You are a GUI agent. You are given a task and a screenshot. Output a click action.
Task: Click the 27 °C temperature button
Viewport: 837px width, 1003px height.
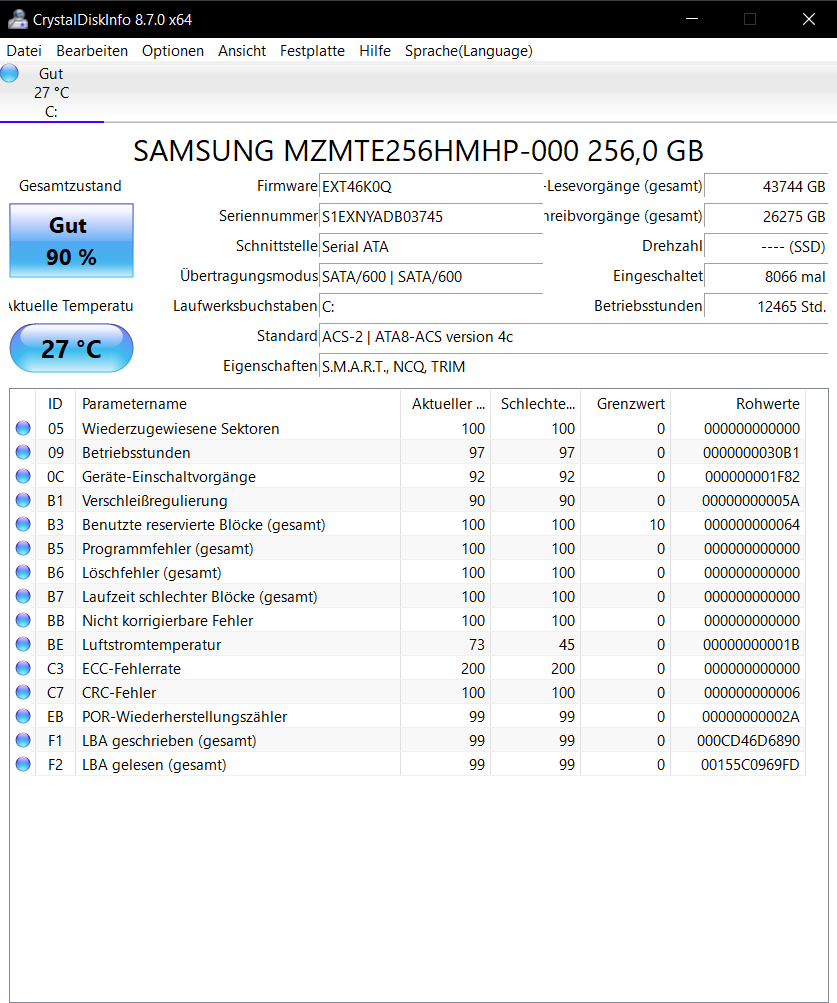tap(72, 348)
